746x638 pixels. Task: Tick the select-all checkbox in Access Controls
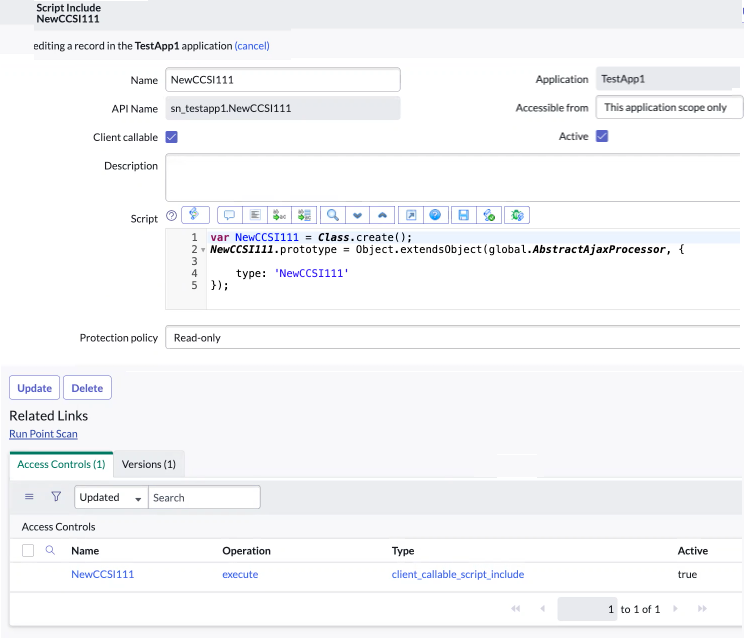tap(28, 550)
